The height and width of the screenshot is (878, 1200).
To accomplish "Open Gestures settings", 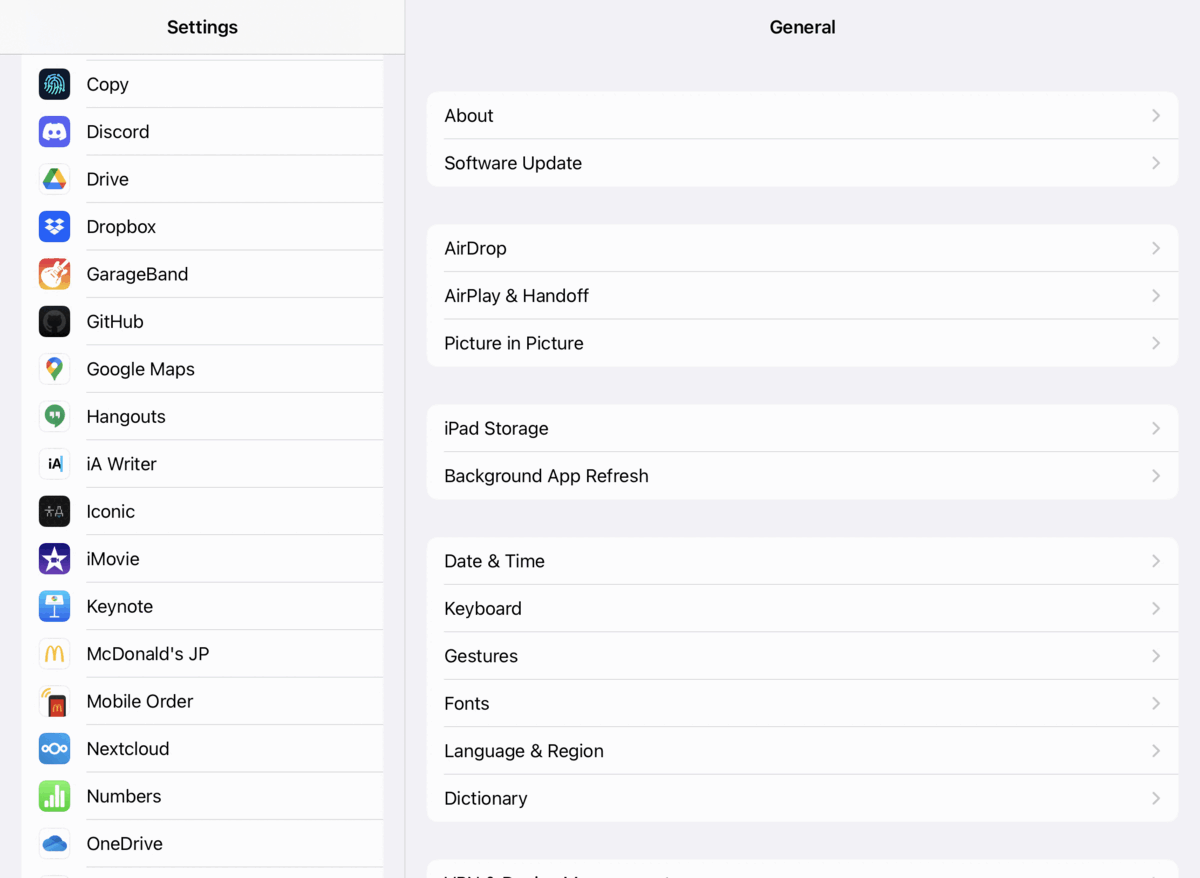I will [802, 656].
